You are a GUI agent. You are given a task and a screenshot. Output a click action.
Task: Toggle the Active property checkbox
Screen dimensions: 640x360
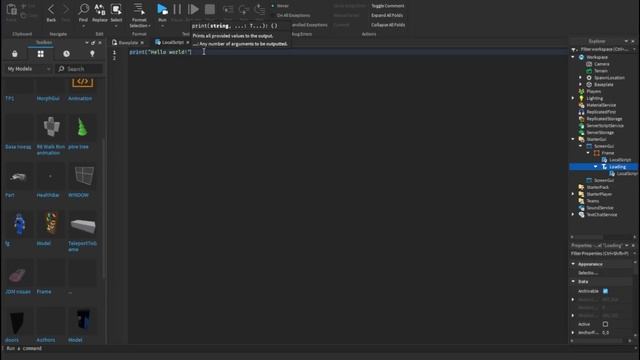click(x=605, y=324)
